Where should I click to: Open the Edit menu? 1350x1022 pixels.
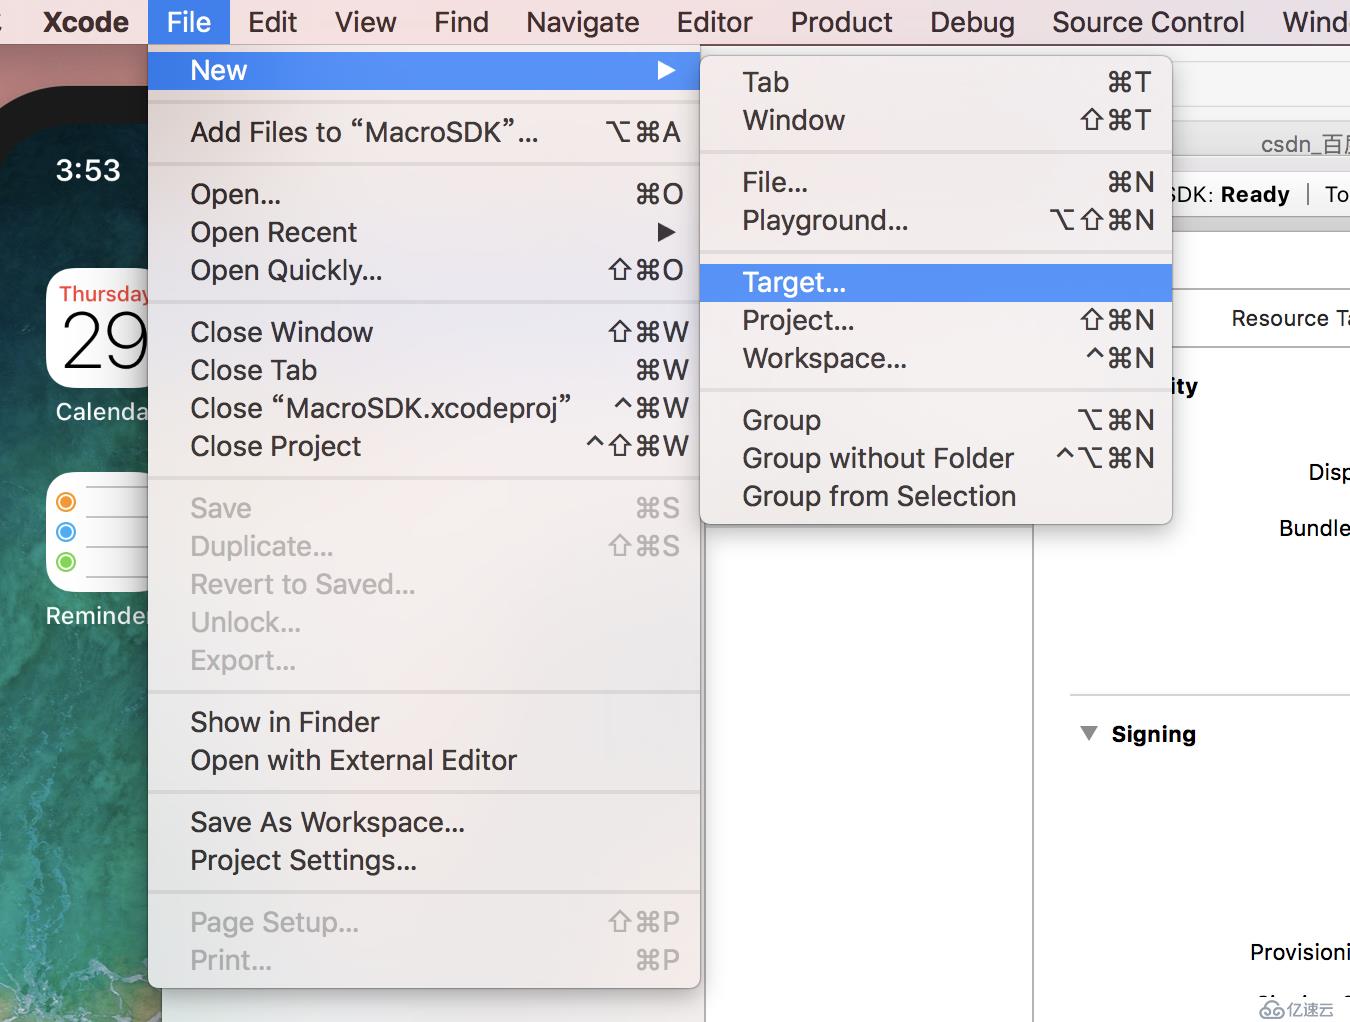point(272,22)
